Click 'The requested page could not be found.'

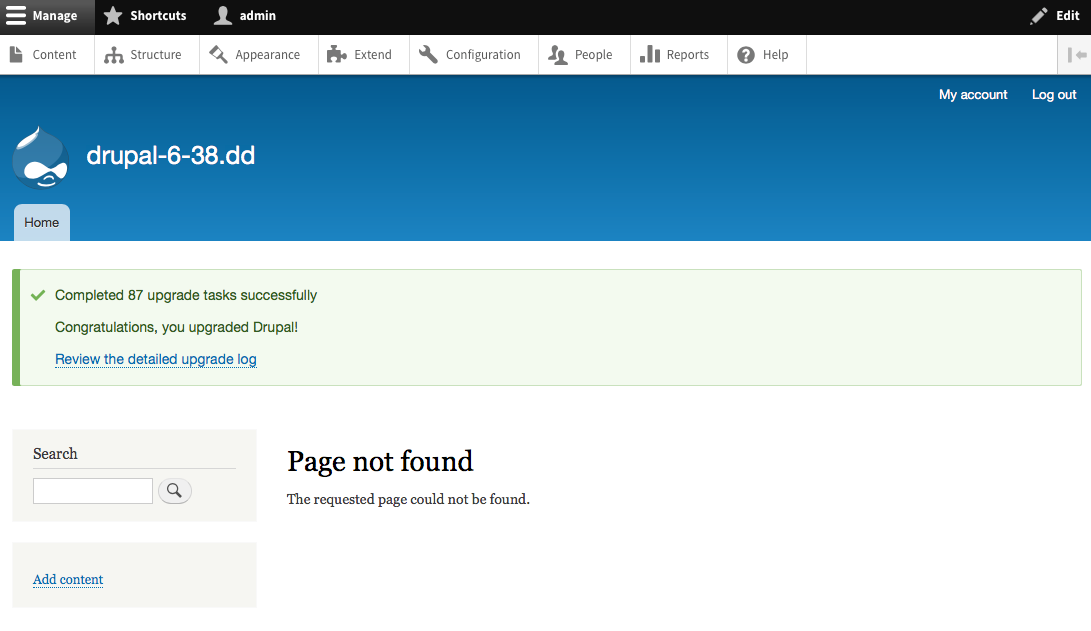408,499
